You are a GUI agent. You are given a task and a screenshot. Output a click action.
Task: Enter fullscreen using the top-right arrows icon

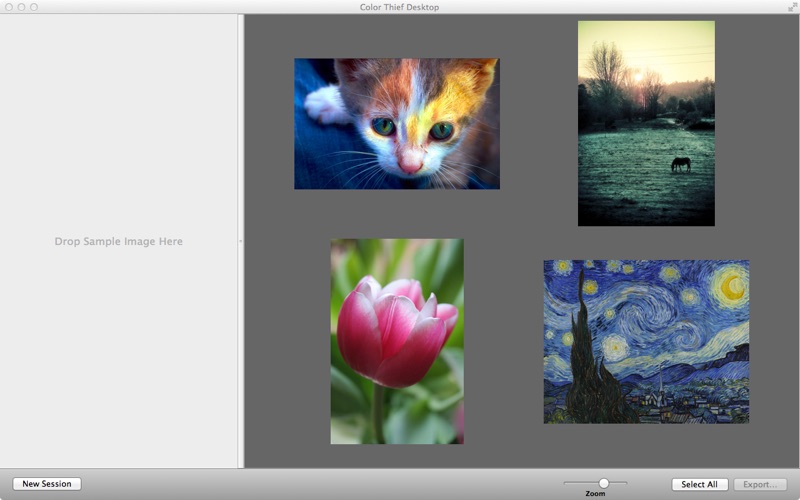tap(791, 7)
